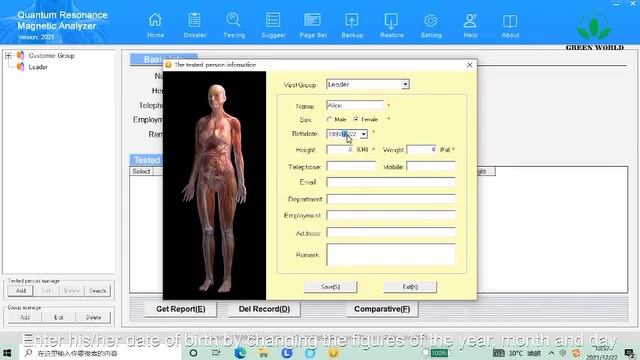
Task: Click the Green World logo
Action: point(594,31)
